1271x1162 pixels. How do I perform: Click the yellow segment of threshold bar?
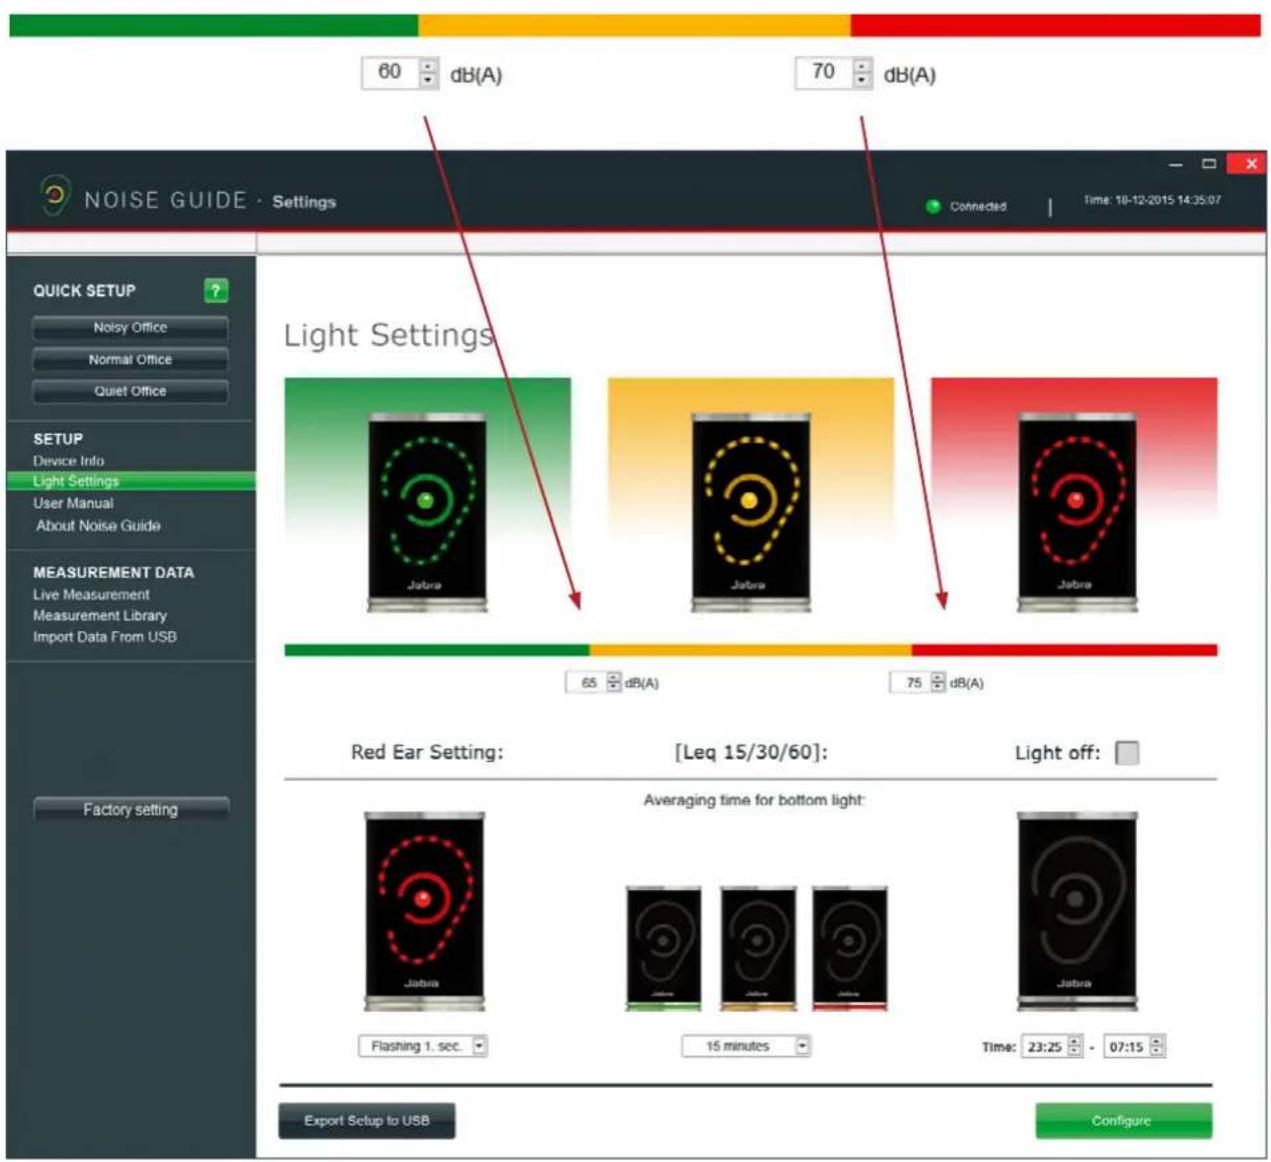click(x=751, y=650)
